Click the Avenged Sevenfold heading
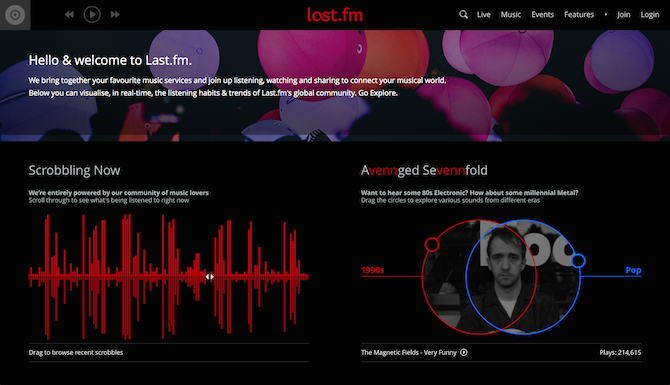The width and height of the screenshot is (670, 385). pyautogui.click(x=424, y=170)
